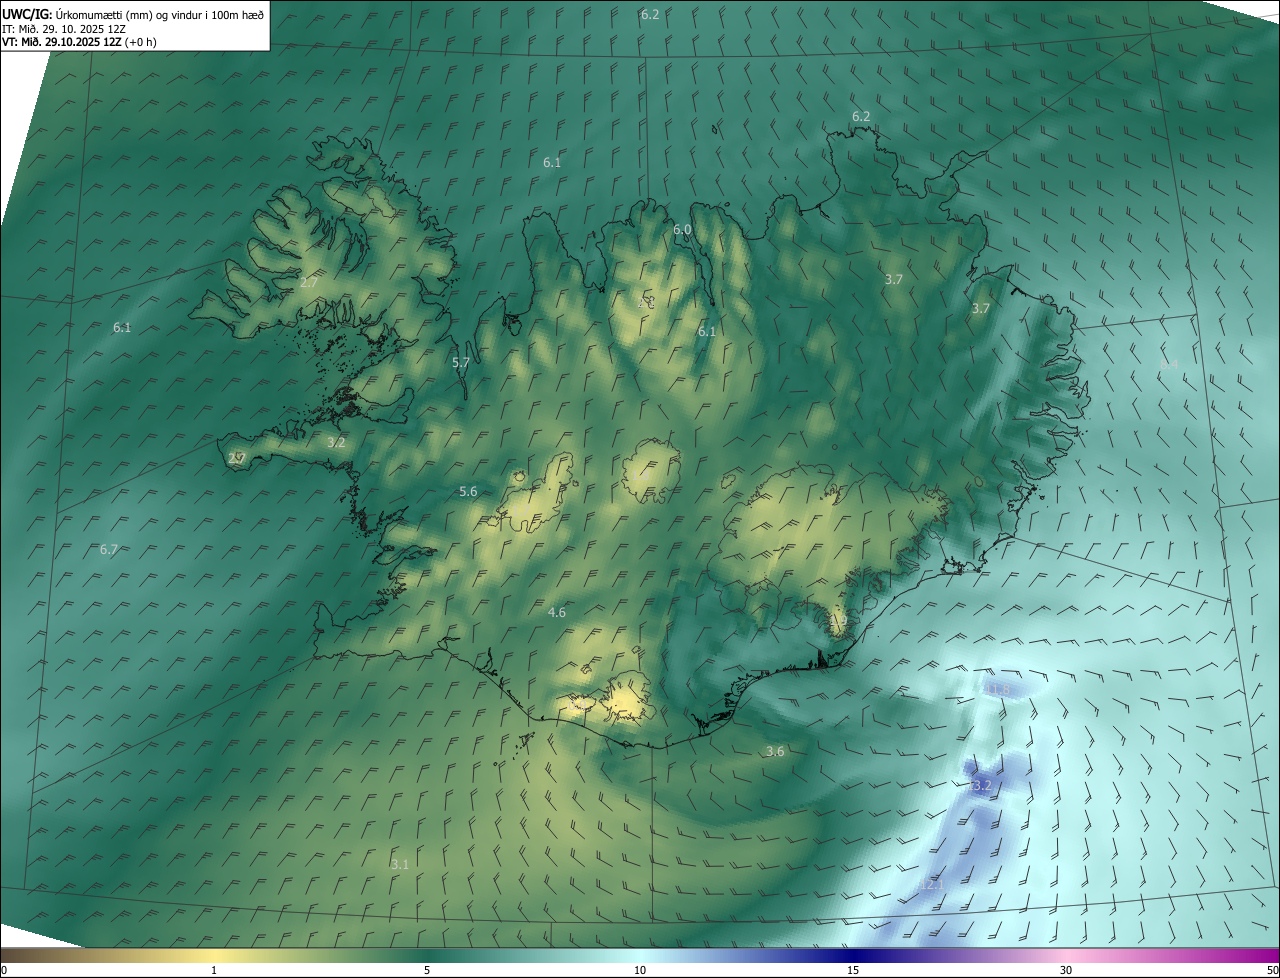Select the 5.6 value label

[468, 491]
